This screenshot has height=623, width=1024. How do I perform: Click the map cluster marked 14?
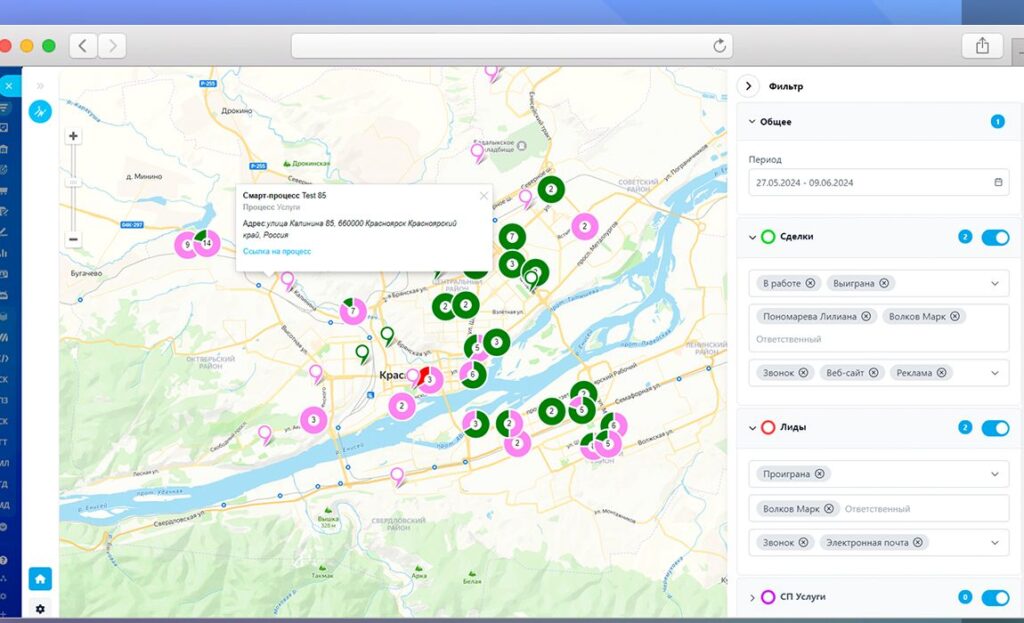tap(207, 243)
